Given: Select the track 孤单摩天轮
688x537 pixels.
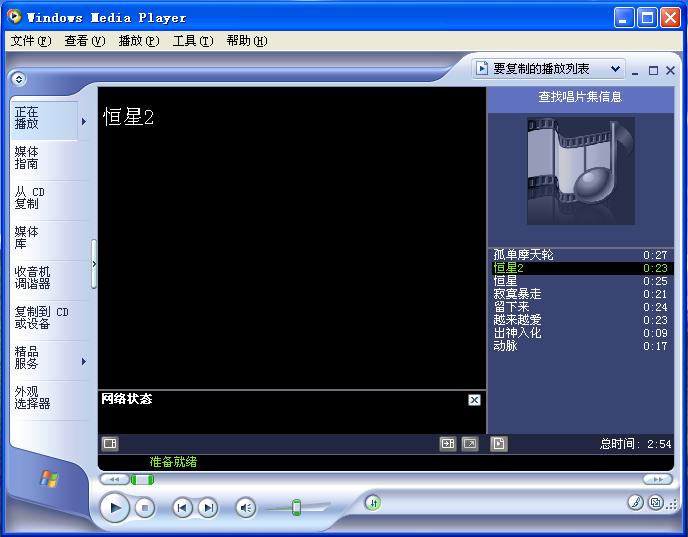Looking at the screenshot, I should [x=581, y=255].
